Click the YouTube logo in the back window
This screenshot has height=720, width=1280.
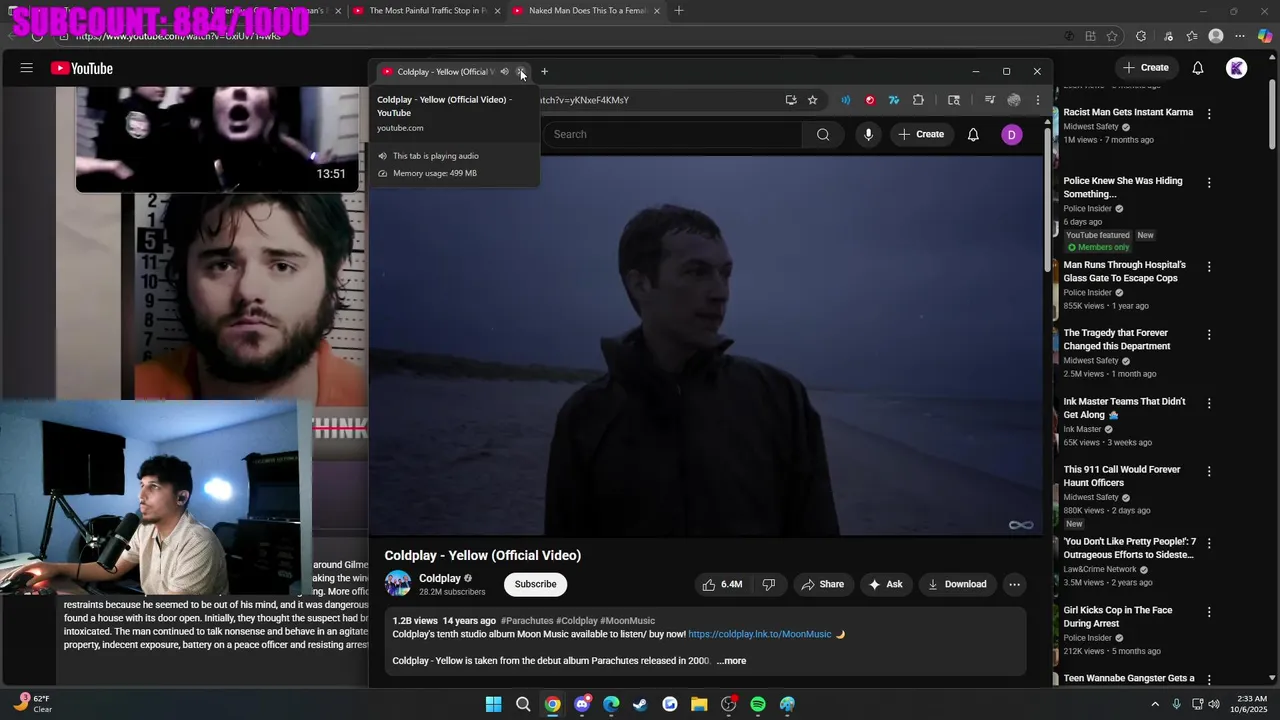tap(82, 68)
